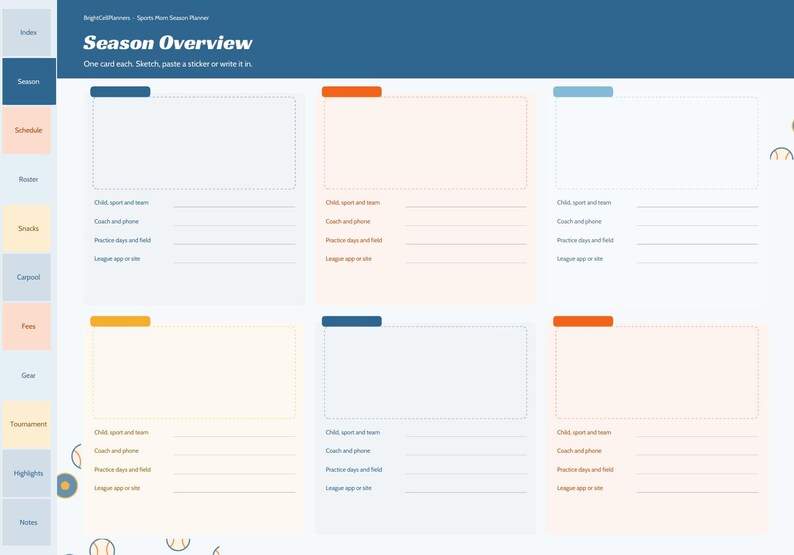Click the sketch box in the upper dark-blue card
This screenshot has width=794, height=555.
point(194,143)
